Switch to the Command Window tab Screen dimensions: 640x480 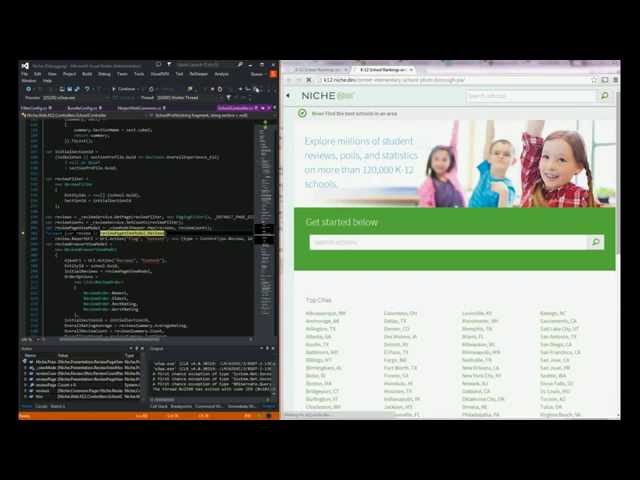coord(209,406)
